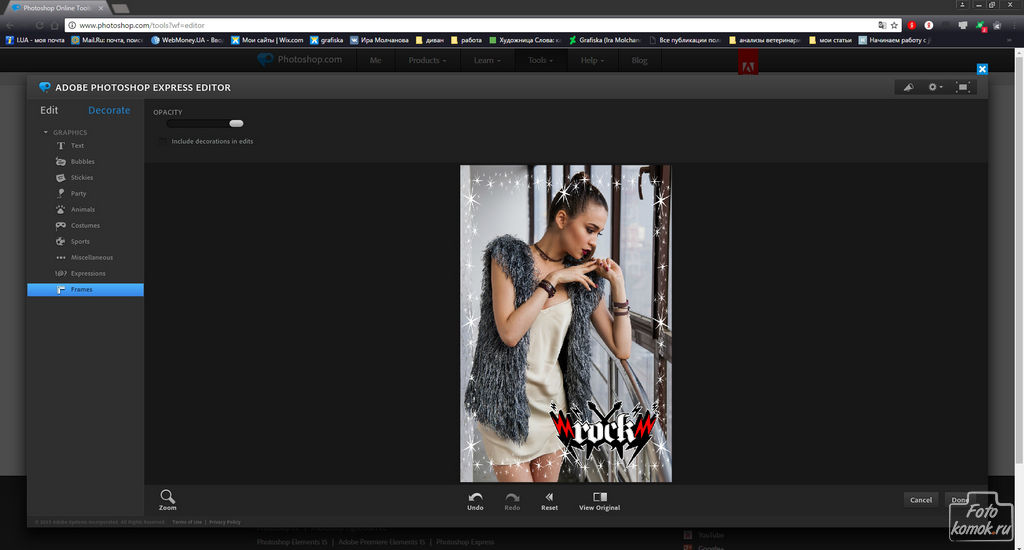This screenshot has height=550, width=1024.
Task: Click the Cancel button
Action: point(921,500)
